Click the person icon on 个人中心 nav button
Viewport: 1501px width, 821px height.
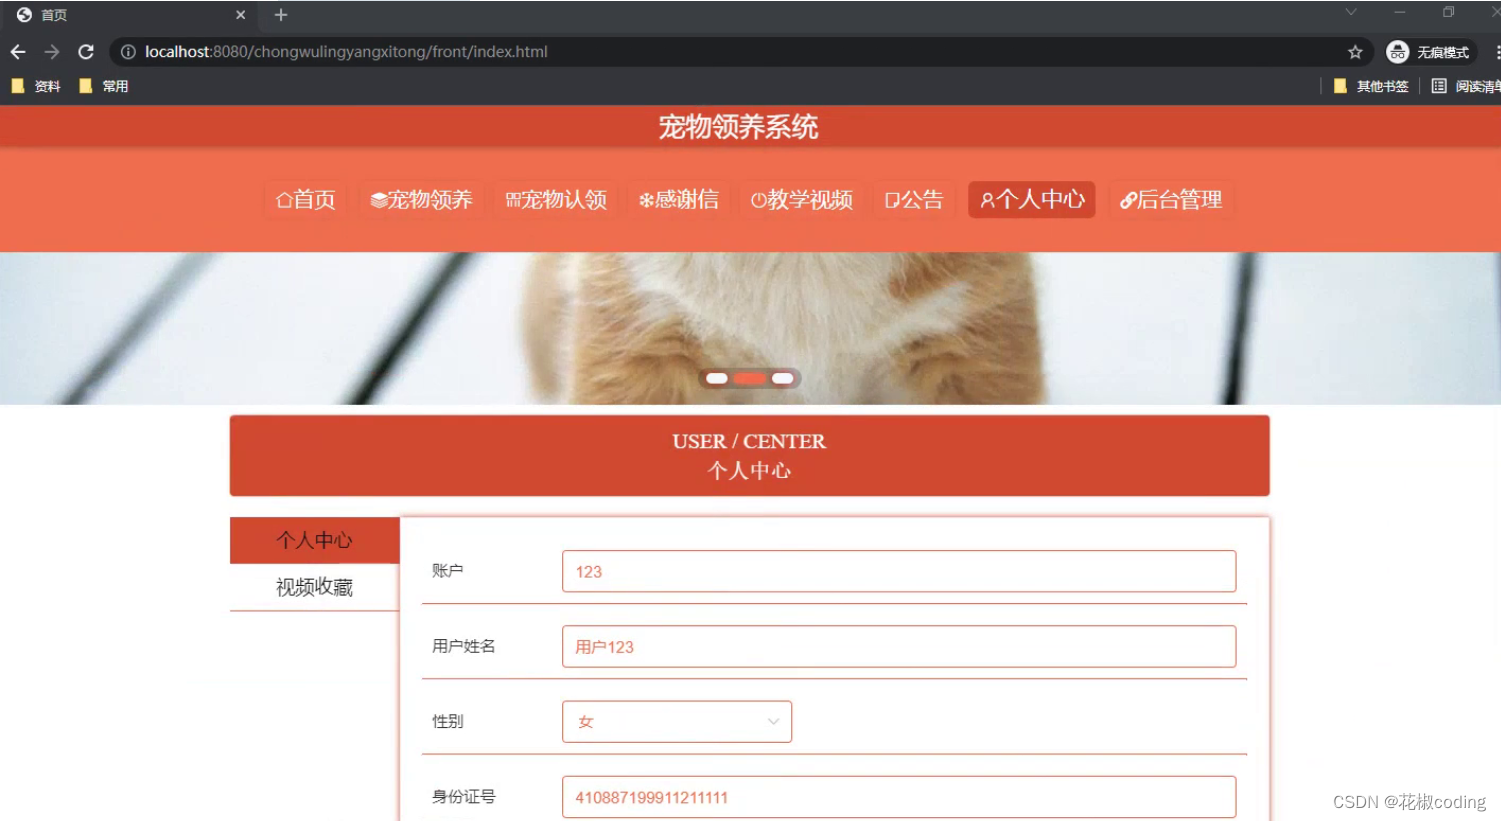point(988,199)
